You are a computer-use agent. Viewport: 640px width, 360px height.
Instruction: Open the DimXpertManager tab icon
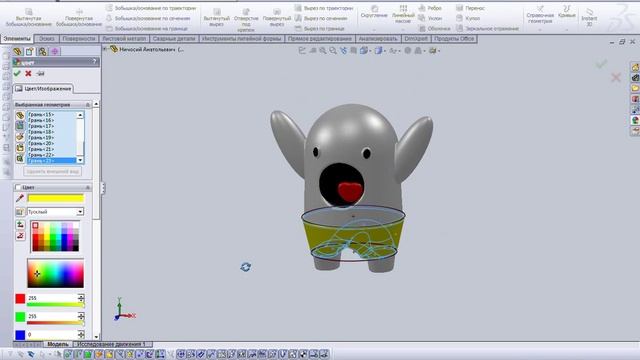coord(55,51)
